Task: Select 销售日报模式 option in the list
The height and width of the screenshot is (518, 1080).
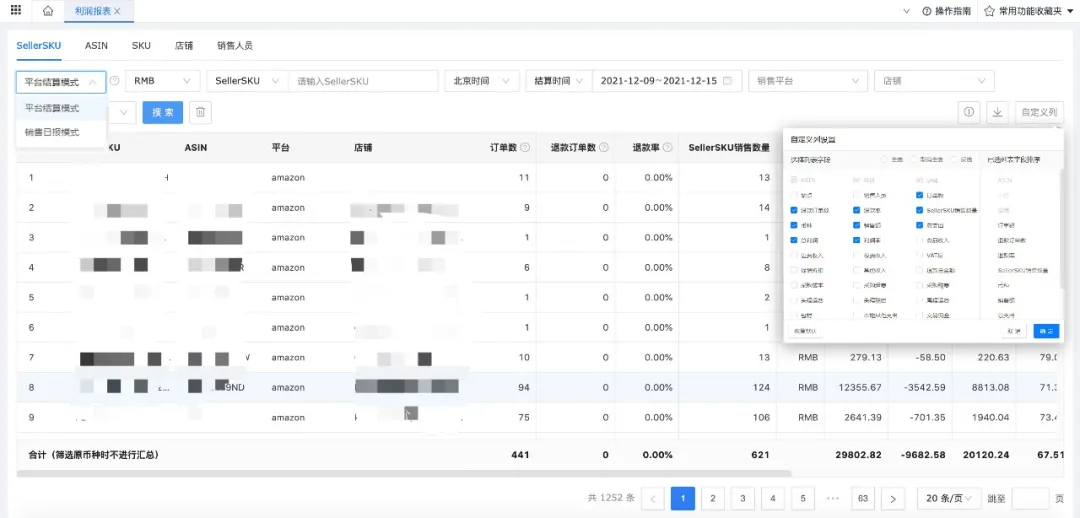Action: pyautogui.click(x=61, y=132)
